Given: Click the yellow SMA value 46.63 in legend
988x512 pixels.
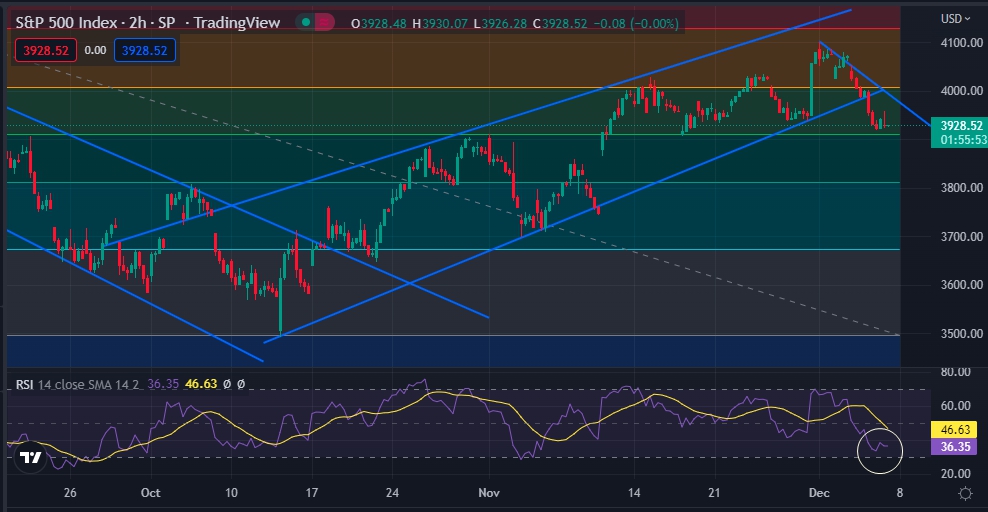Looking at the screenshot, I should [201, 384].
